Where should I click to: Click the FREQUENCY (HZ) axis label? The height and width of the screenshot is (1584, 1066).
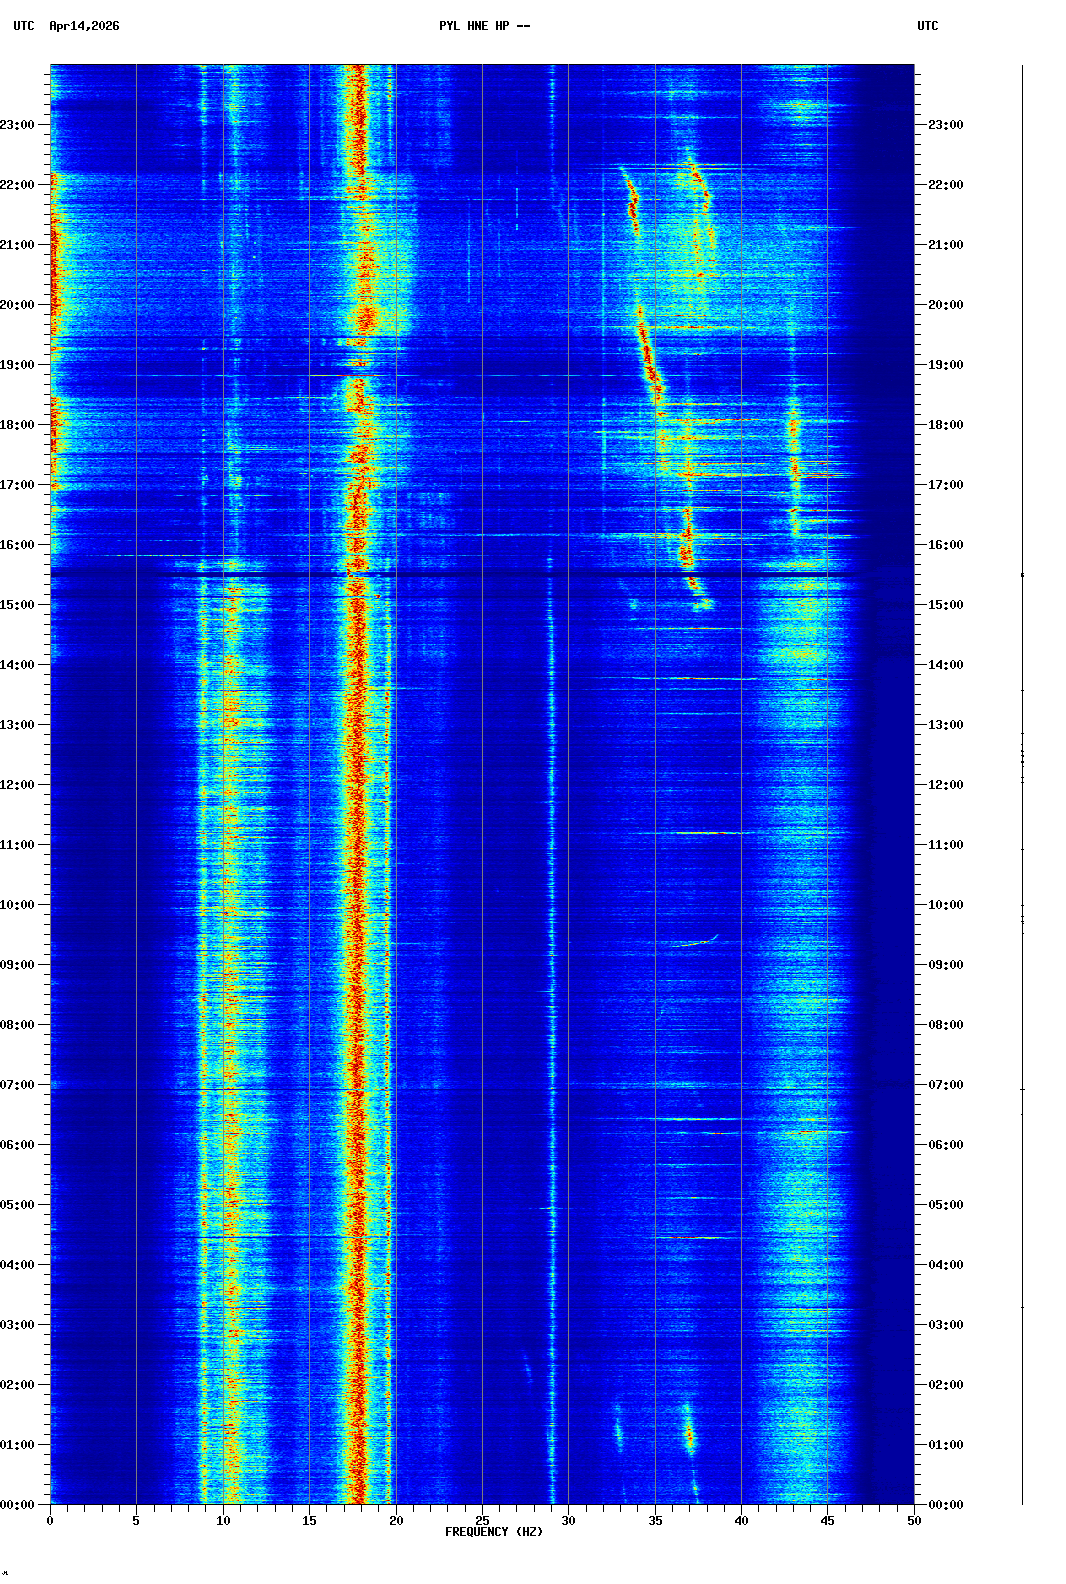(x=493, y=1532)
